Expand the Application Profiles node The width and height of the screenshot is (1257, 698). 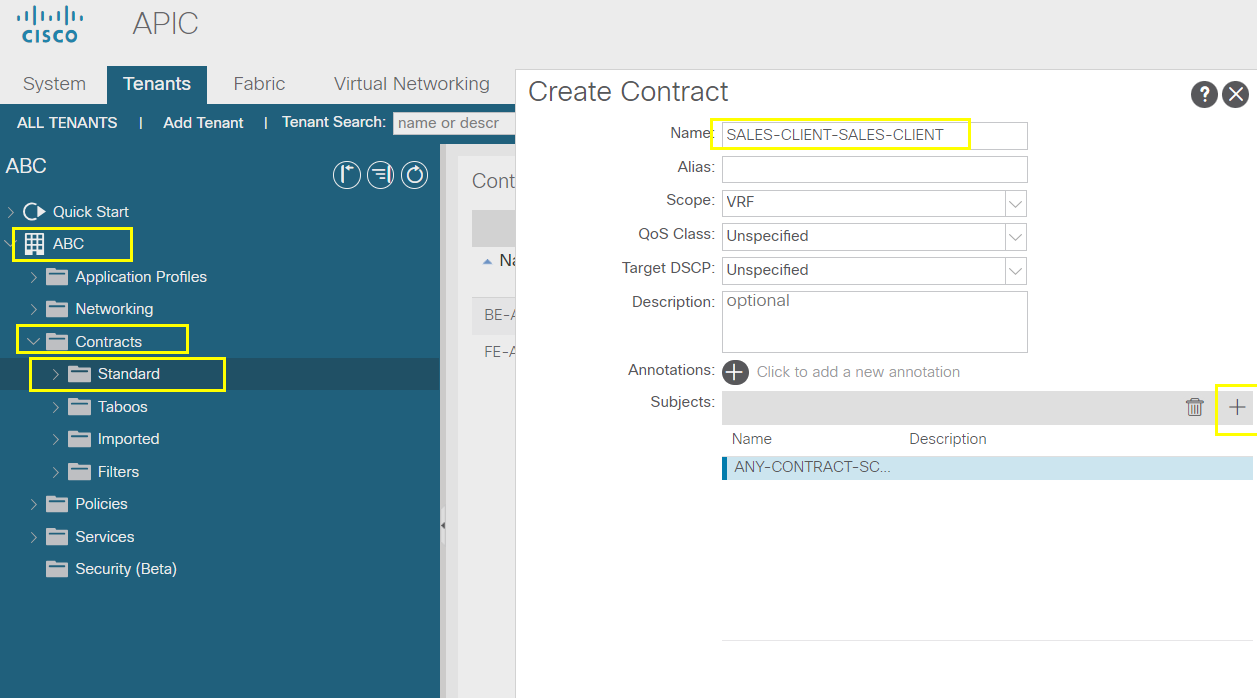[34, 276]
